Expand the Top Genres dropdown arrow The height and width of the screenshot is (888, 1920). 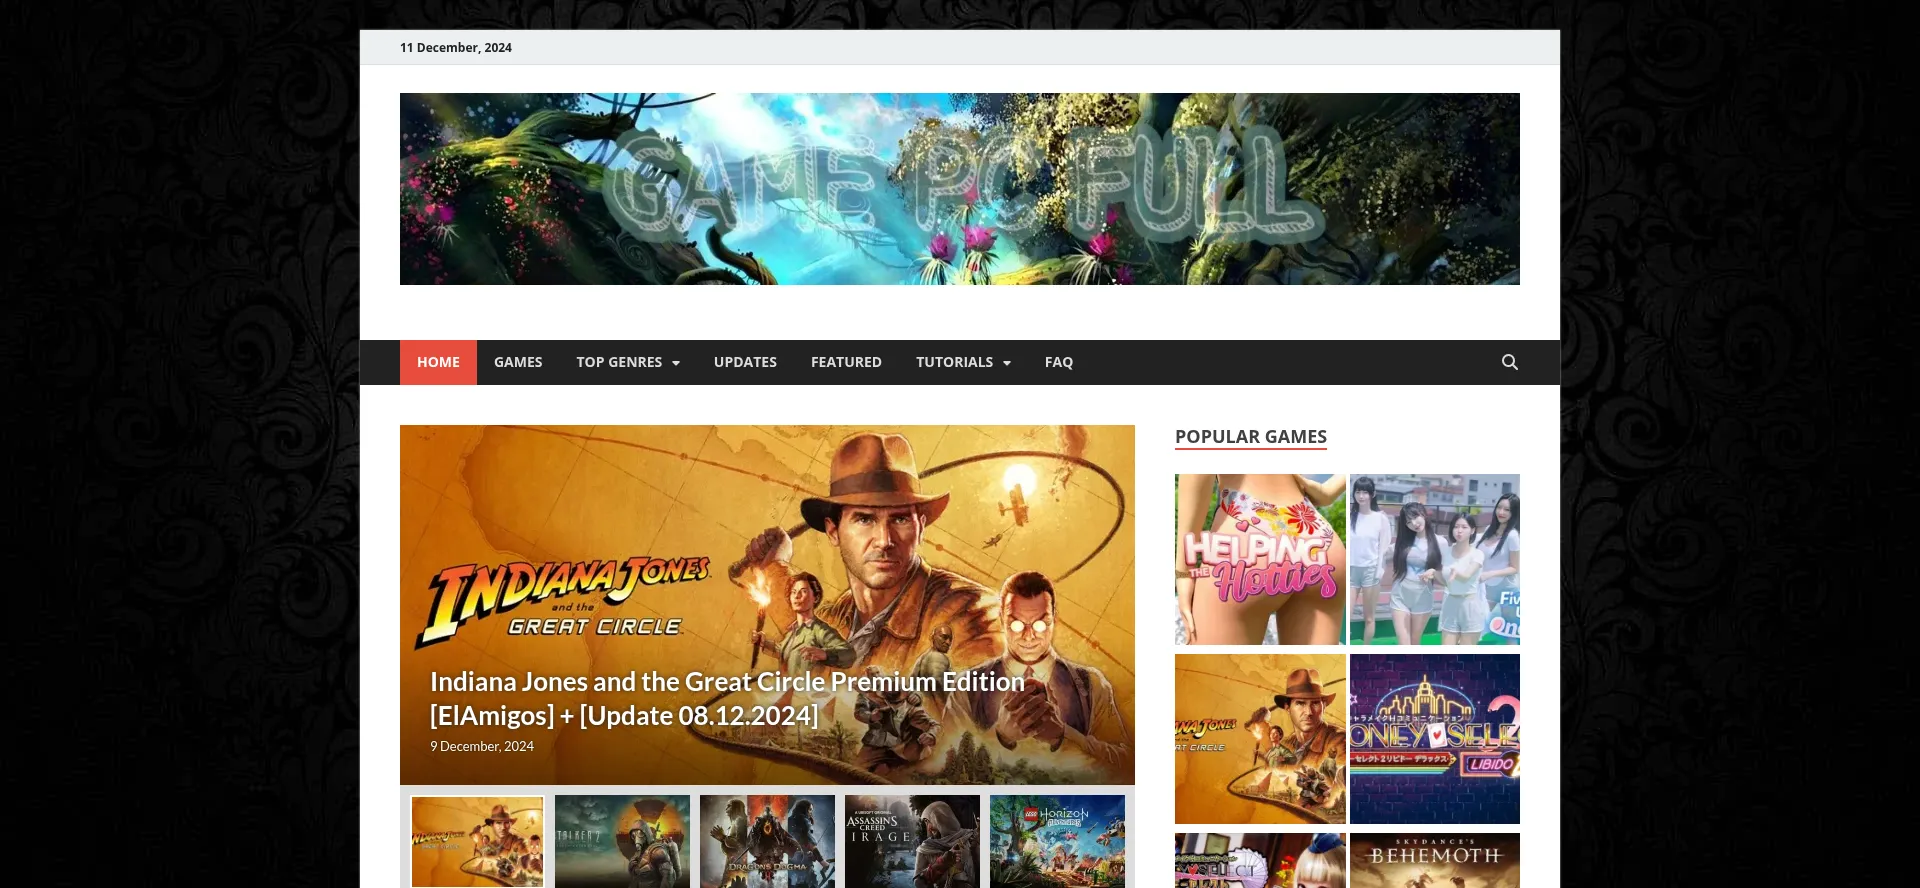click(676, 363)
